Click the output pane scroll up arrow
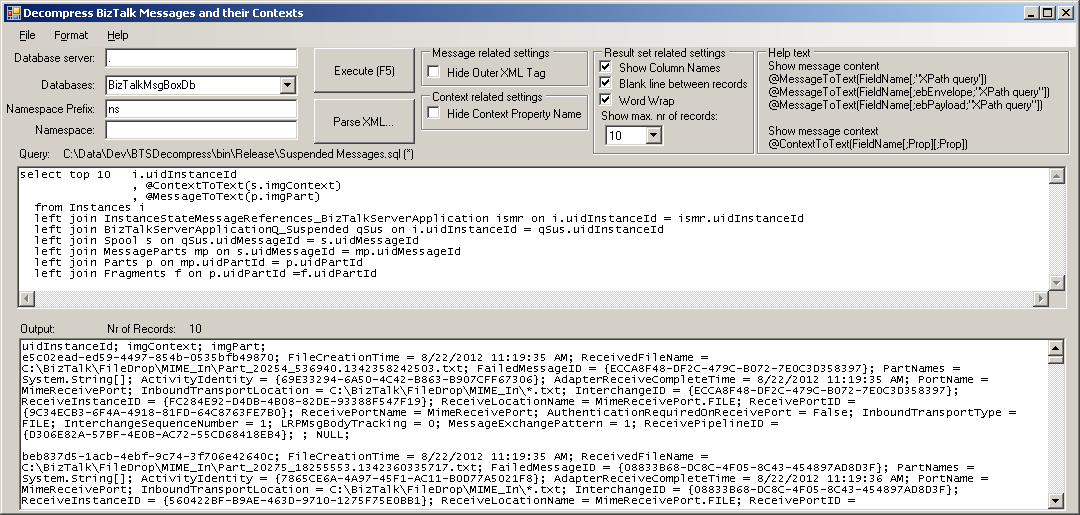1080x515 pixels. point(1057,346)
